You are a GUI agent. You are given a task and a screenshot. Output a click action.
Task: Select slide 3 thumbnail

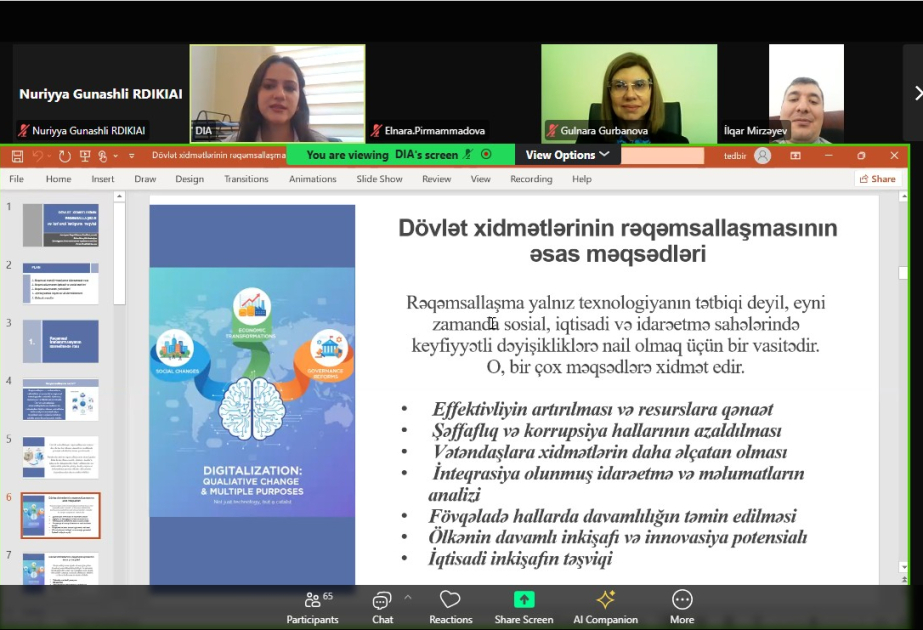[x=61, y=341]
